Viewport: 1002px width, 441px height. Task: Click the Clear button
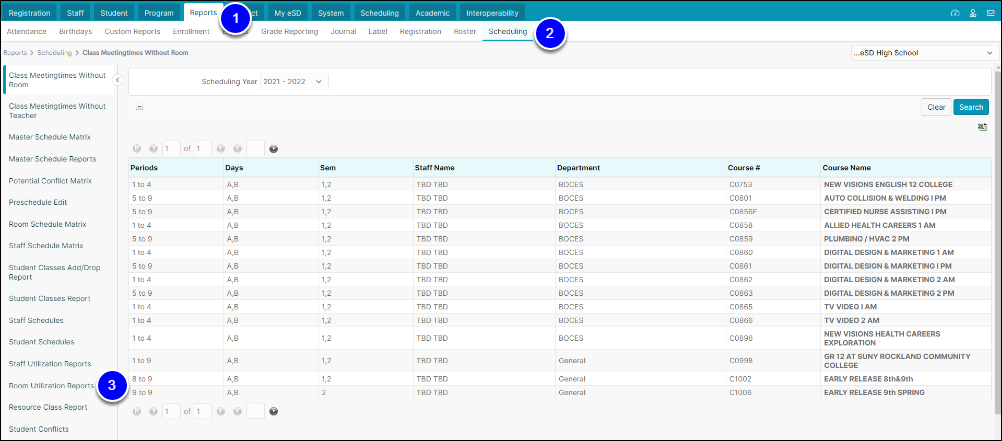coord(936,107)
